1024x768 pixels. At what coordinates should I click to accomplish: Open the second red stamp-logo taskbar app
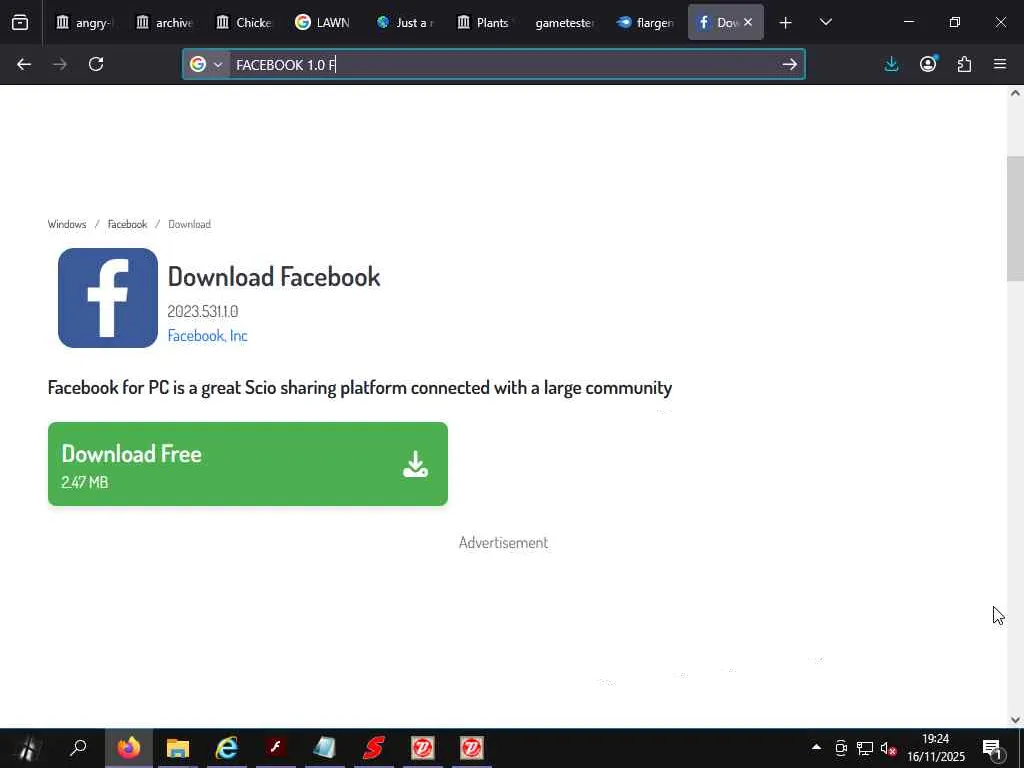(x=472, y=748)
